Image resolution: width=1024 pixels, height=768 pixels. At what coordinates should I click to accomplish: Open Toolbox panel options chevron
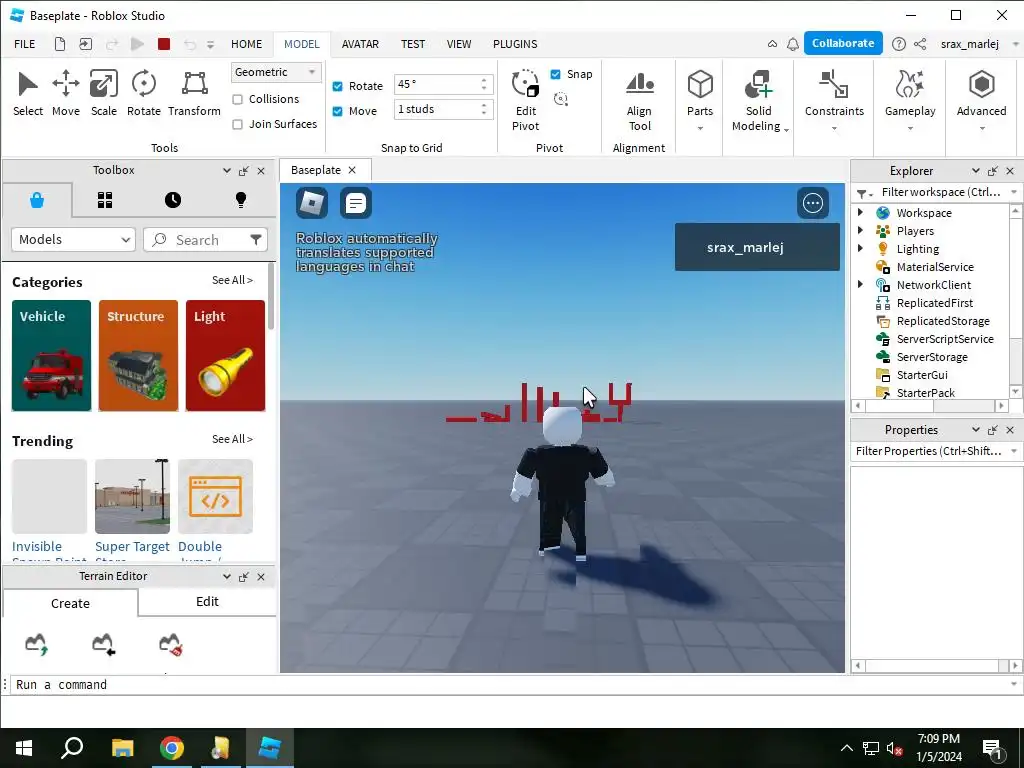[227, 170]
